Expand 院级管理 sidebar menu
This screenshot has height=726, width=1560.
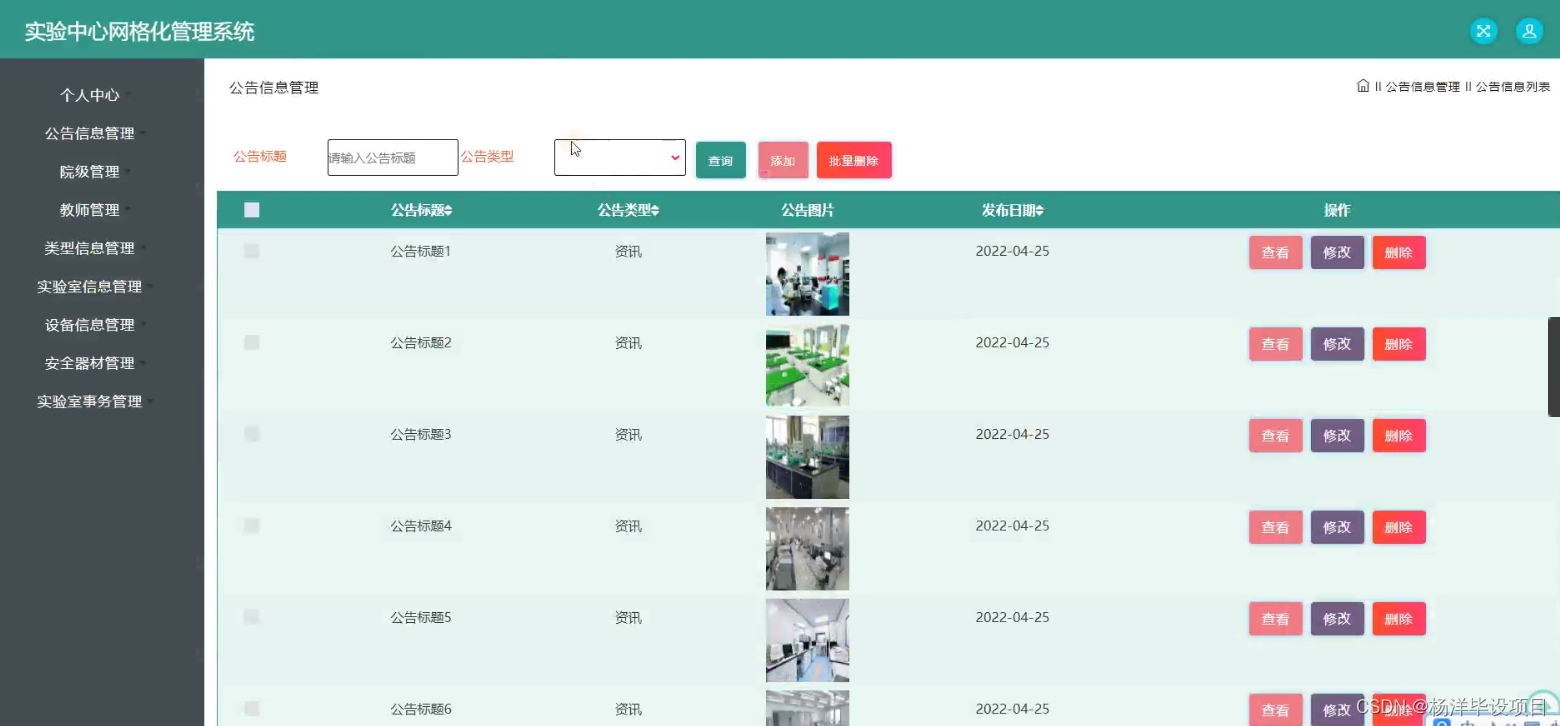(x=95, y=172)
